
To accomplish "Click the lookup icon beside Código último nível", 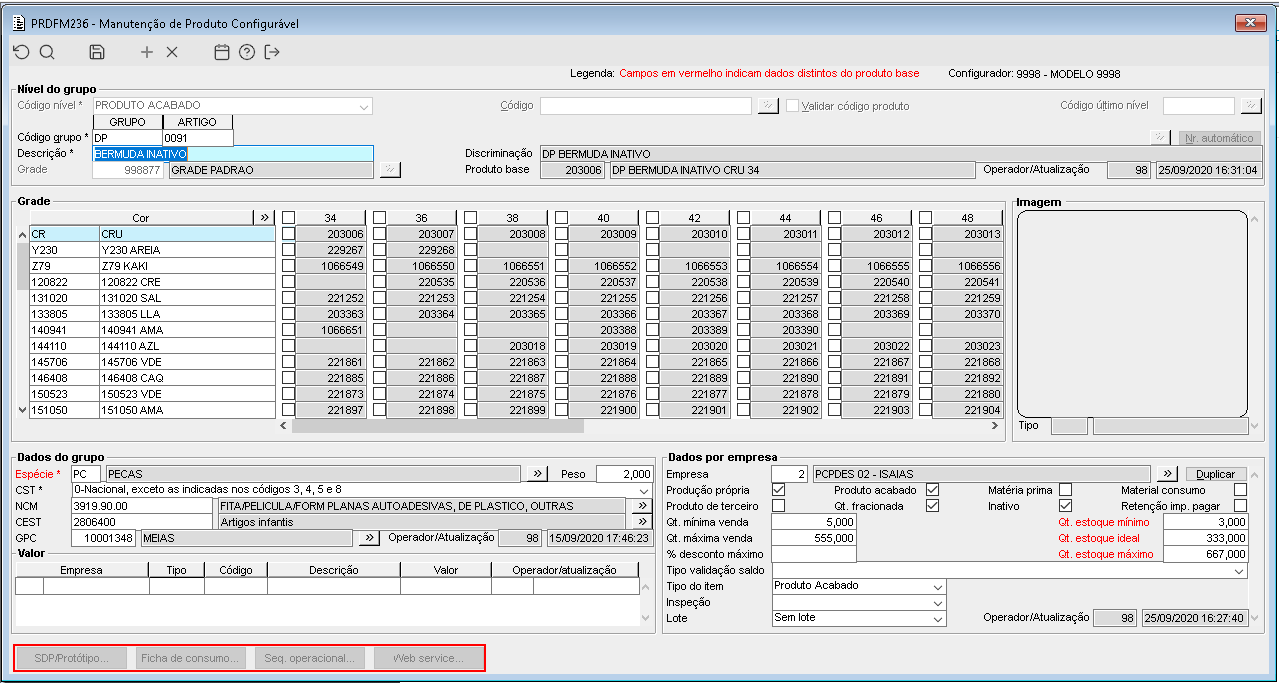I will (x=1251, y=105).
